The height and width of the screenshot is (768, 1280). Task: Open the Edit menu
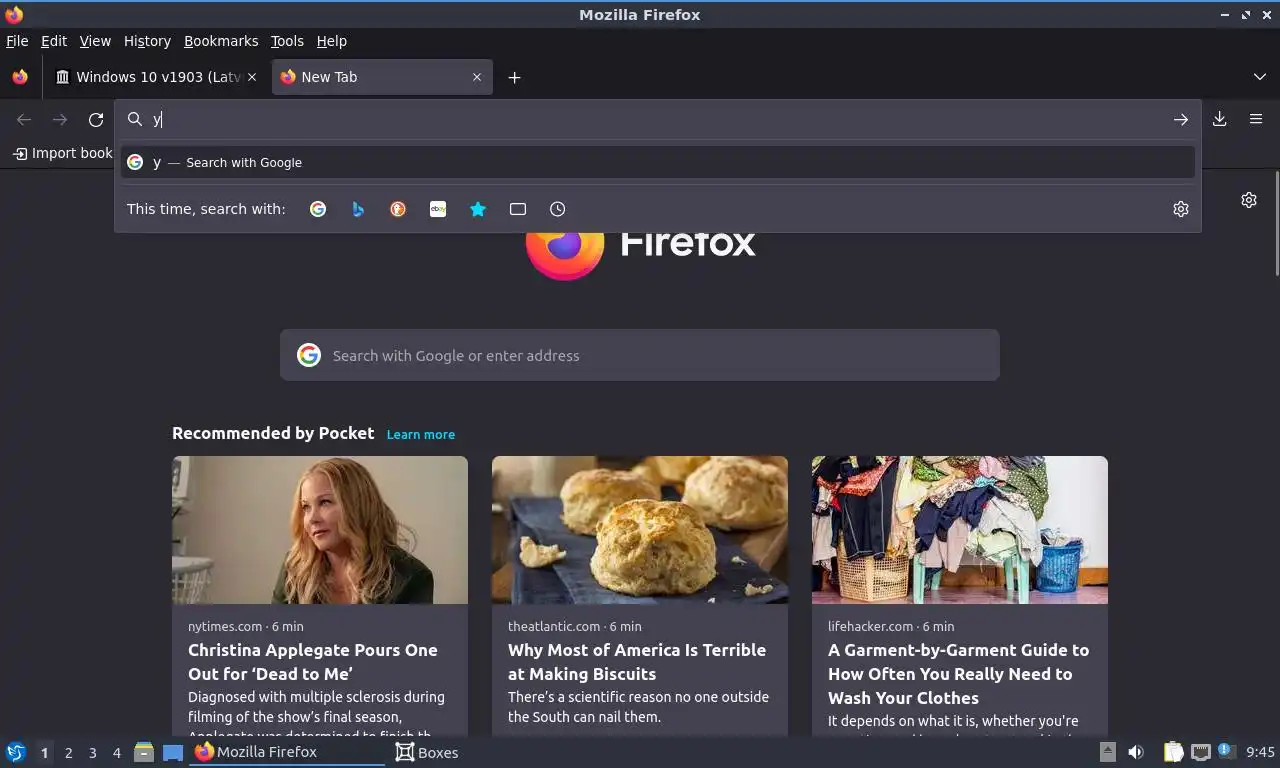pyautogui.click(x=54, y=41)
